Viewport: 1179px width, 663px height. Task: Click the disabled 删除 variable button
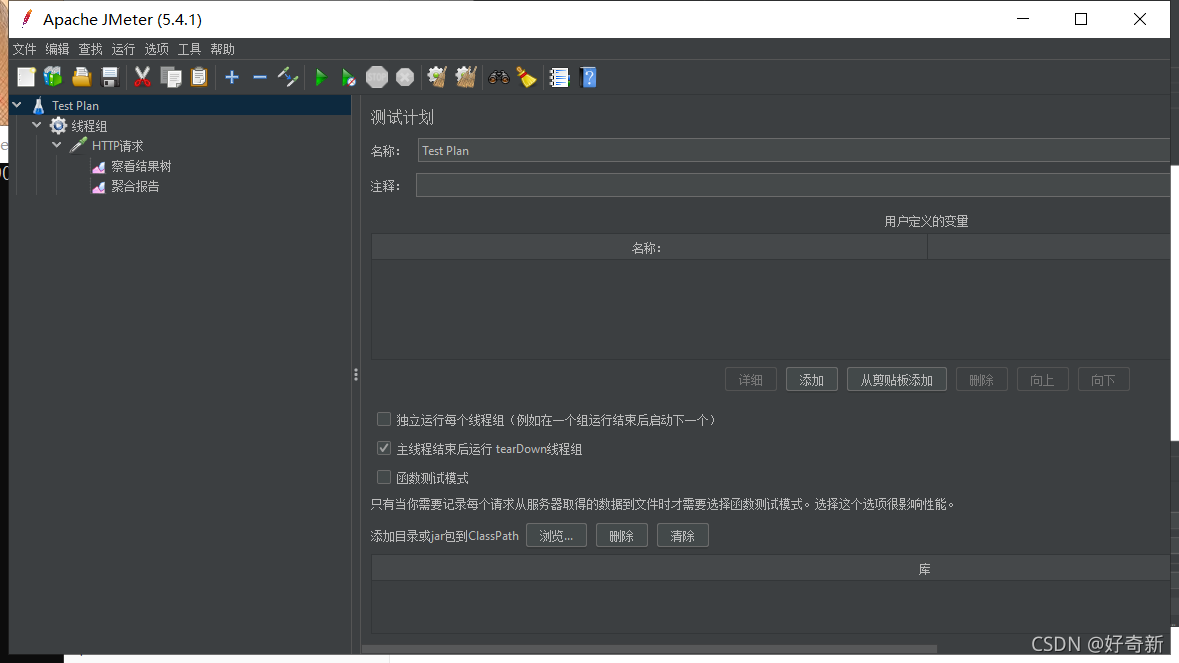(981, 380)
